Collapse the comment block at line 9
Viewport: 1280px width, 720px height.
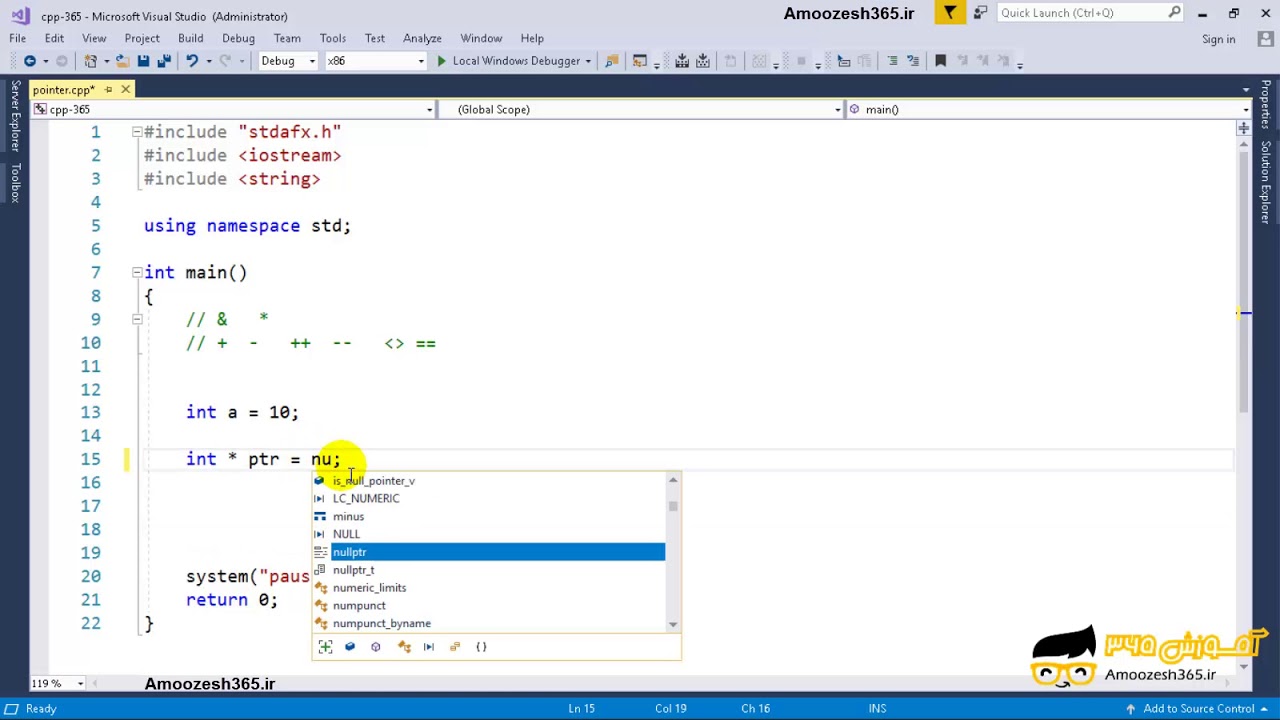point(136,319)
